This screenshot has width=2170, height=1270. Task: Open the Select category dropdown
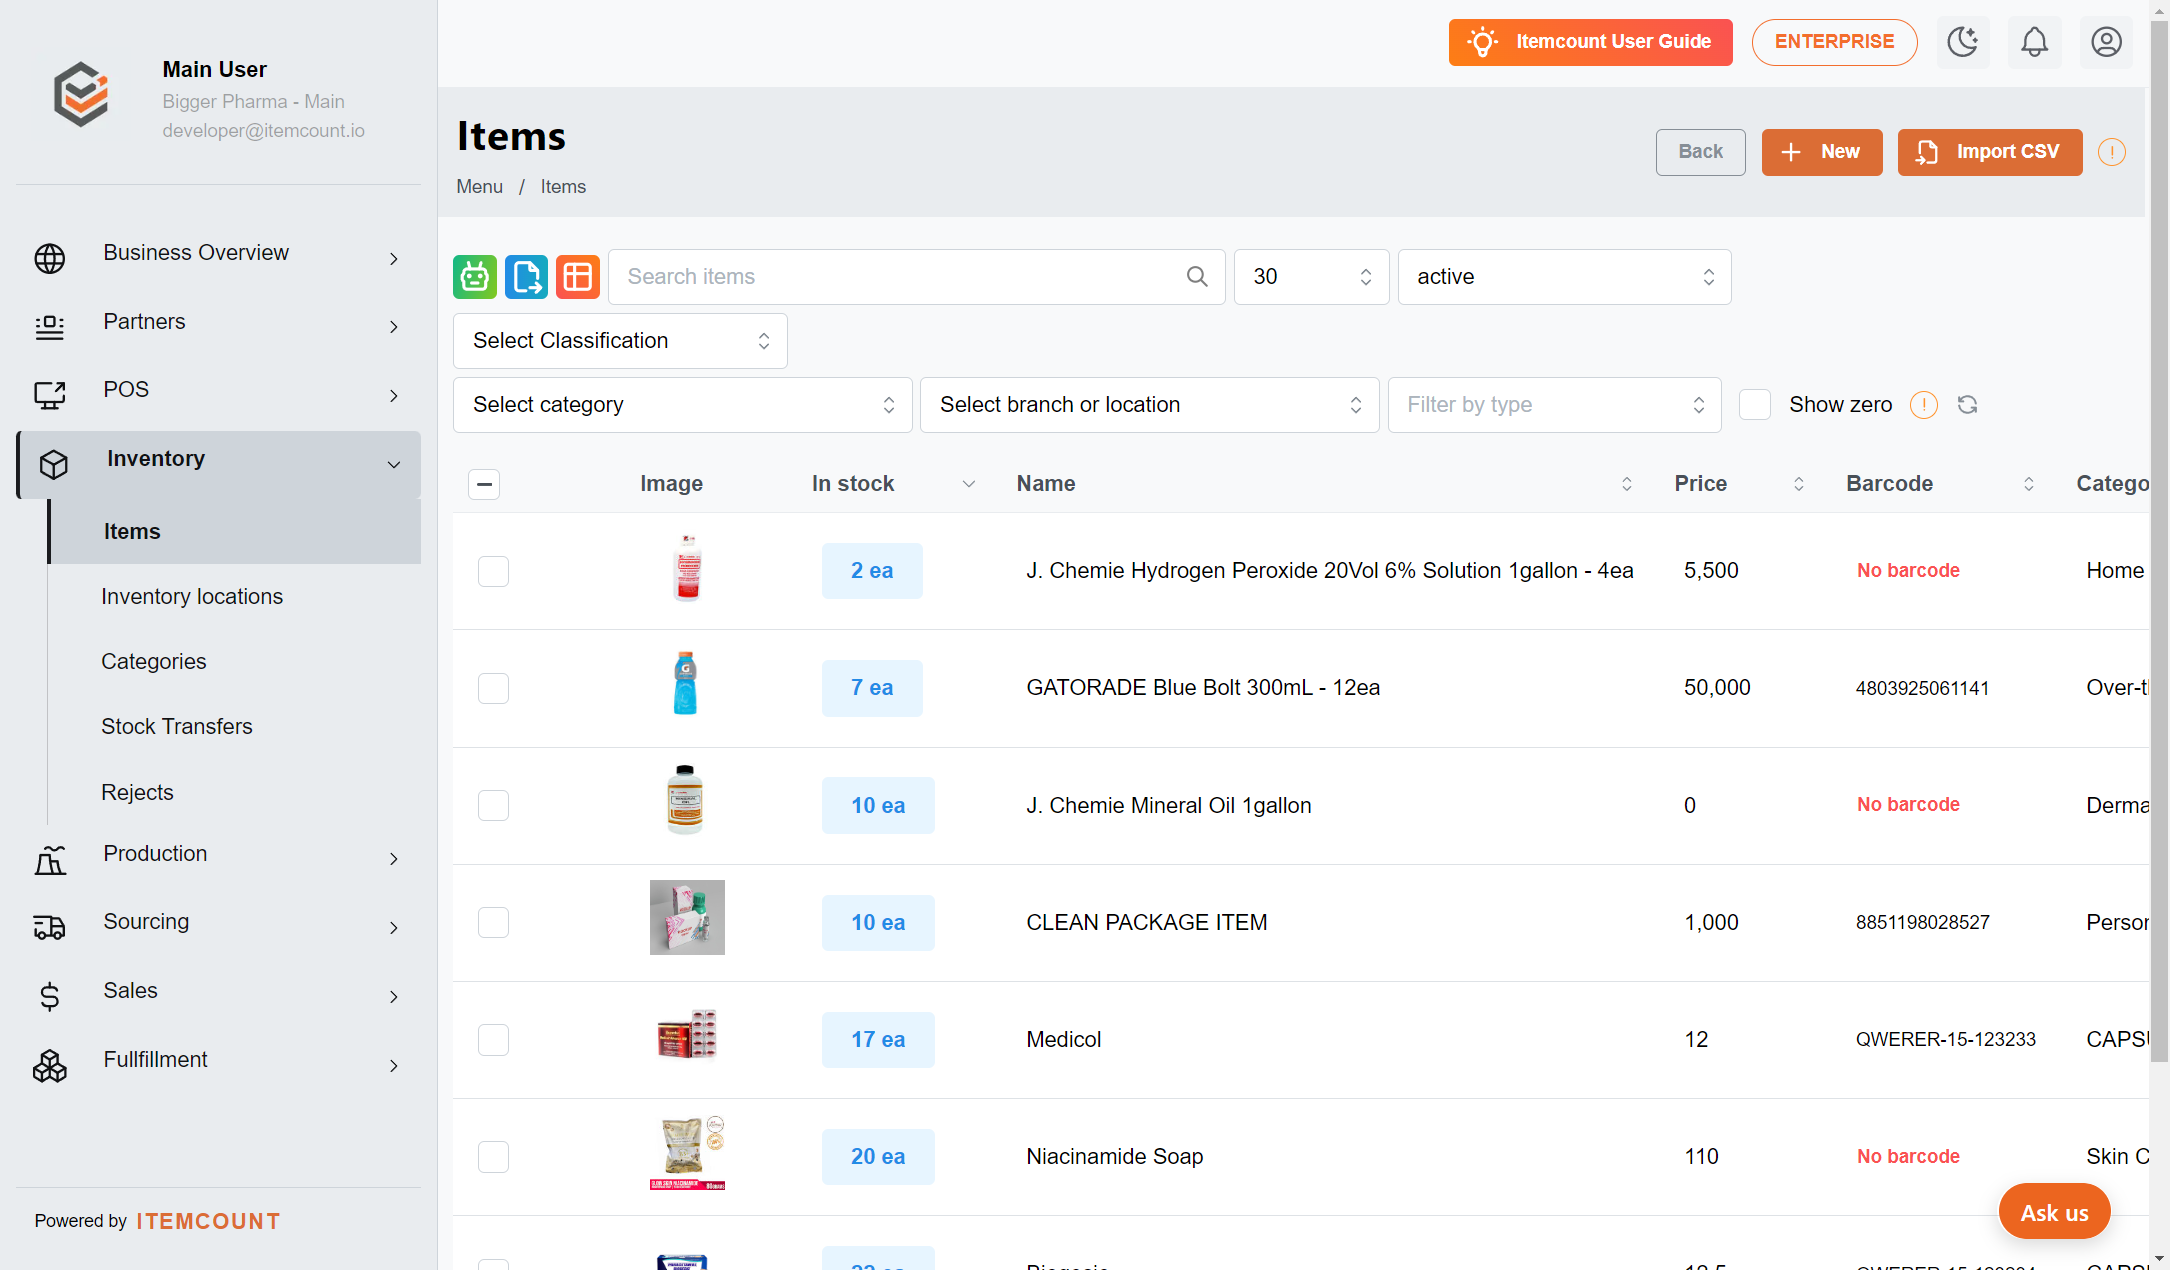[x=683, y=405]
